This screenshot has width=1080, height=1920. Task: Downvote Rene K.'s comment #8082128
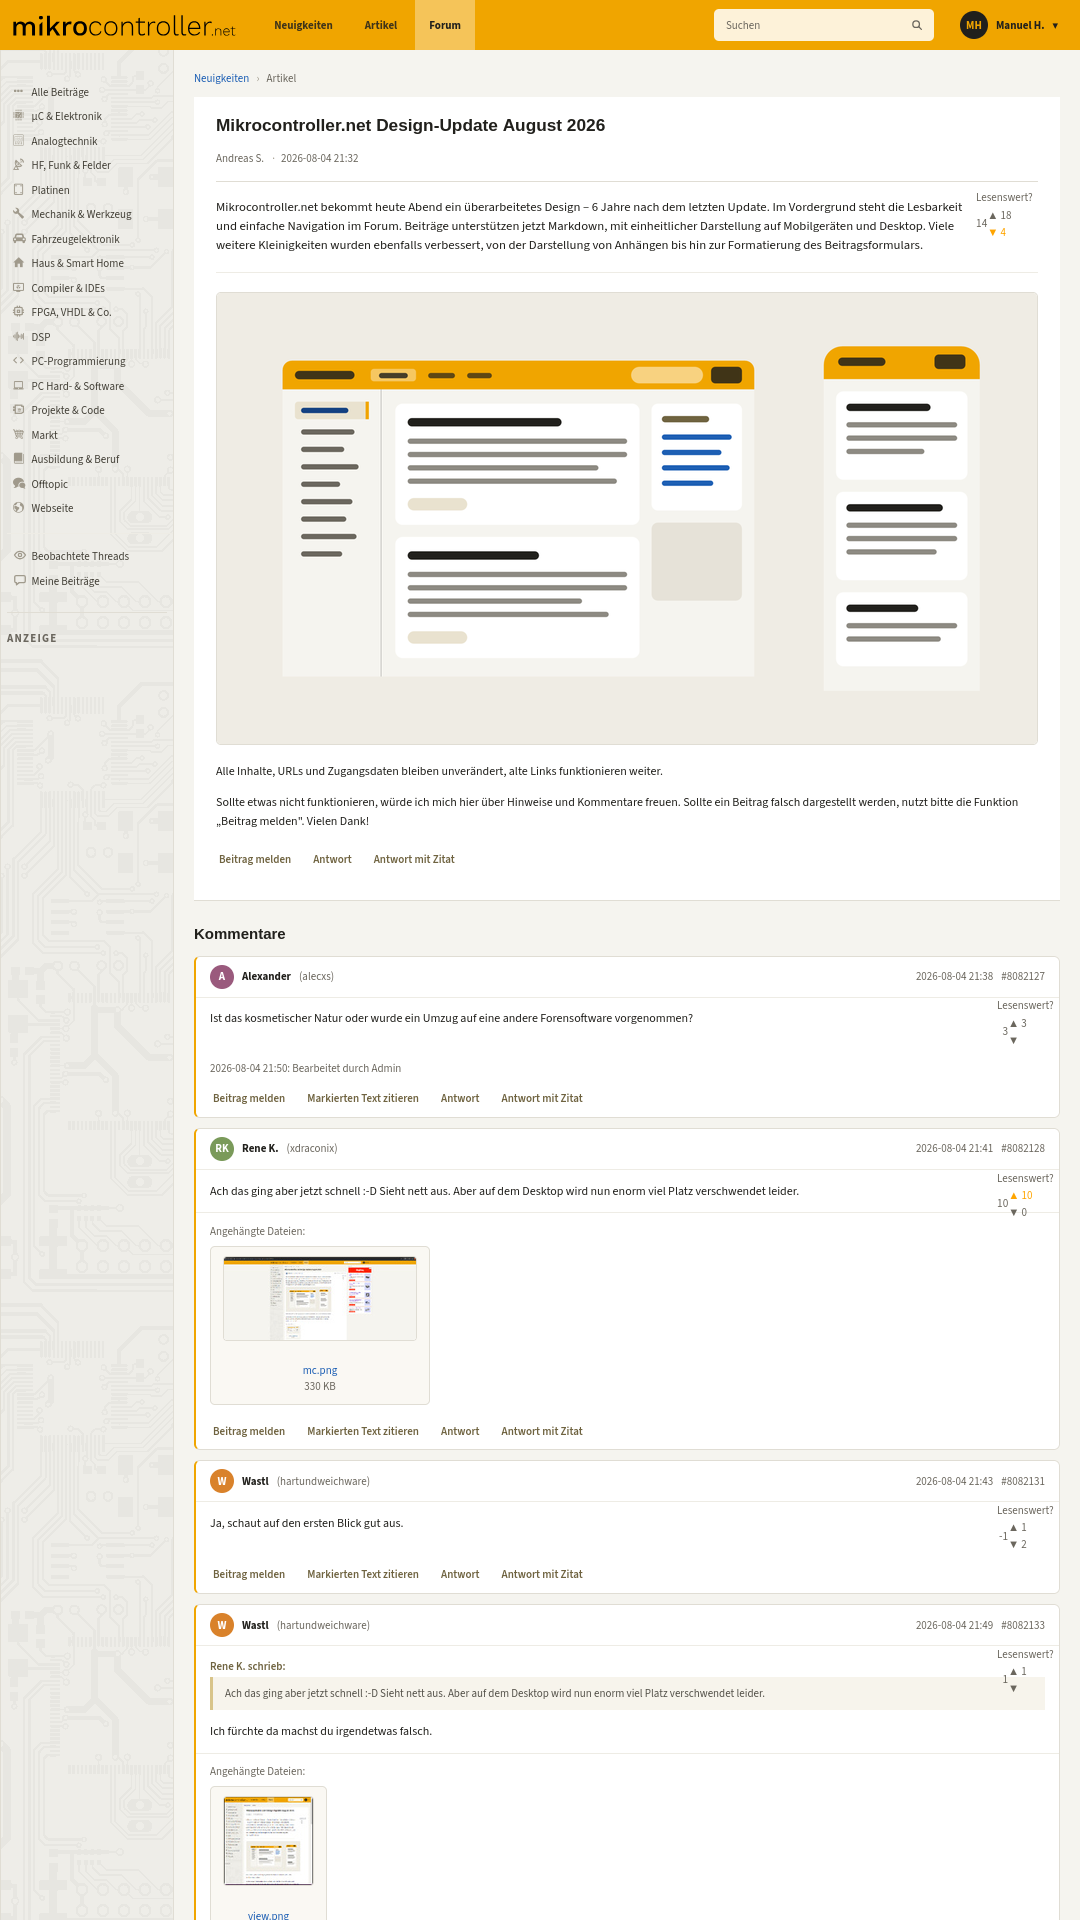pos(1013,1212)
